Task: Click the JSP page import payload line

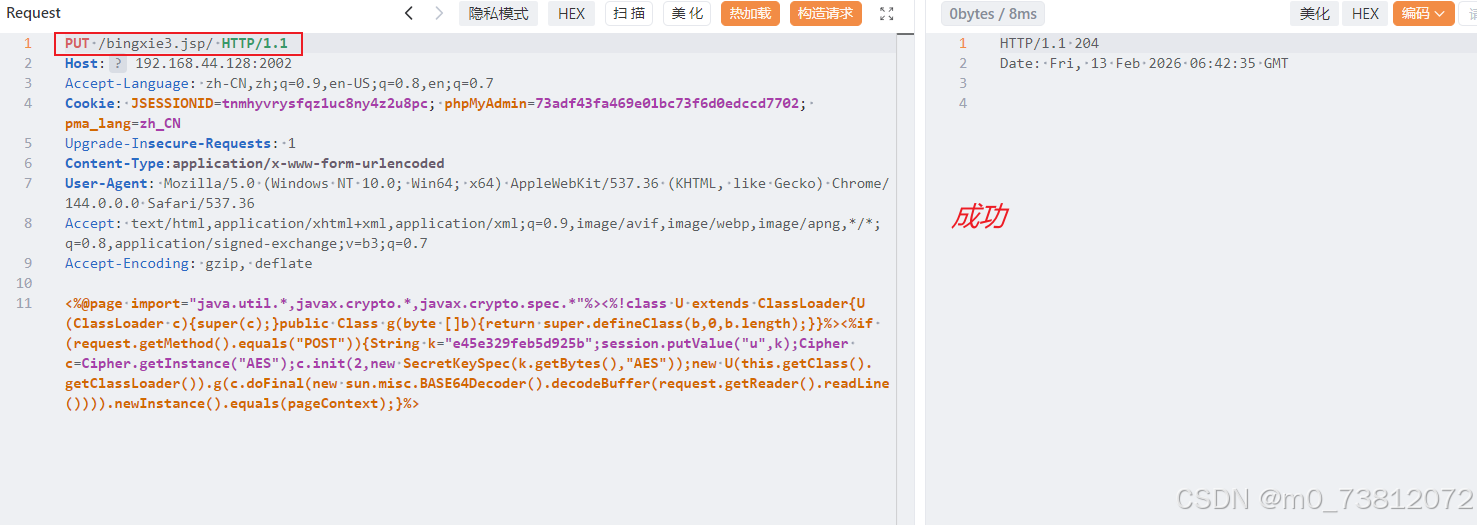Action: 477,353
